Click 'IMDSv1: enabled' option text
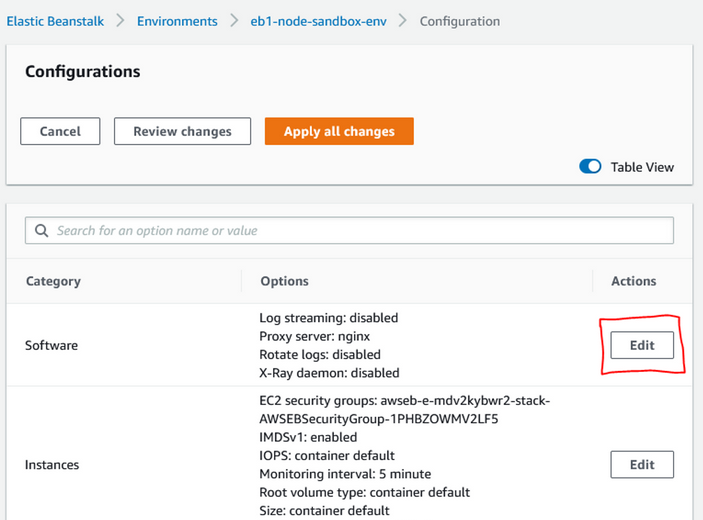The width and height of the screenshot is (703, 520). (308, 437)
